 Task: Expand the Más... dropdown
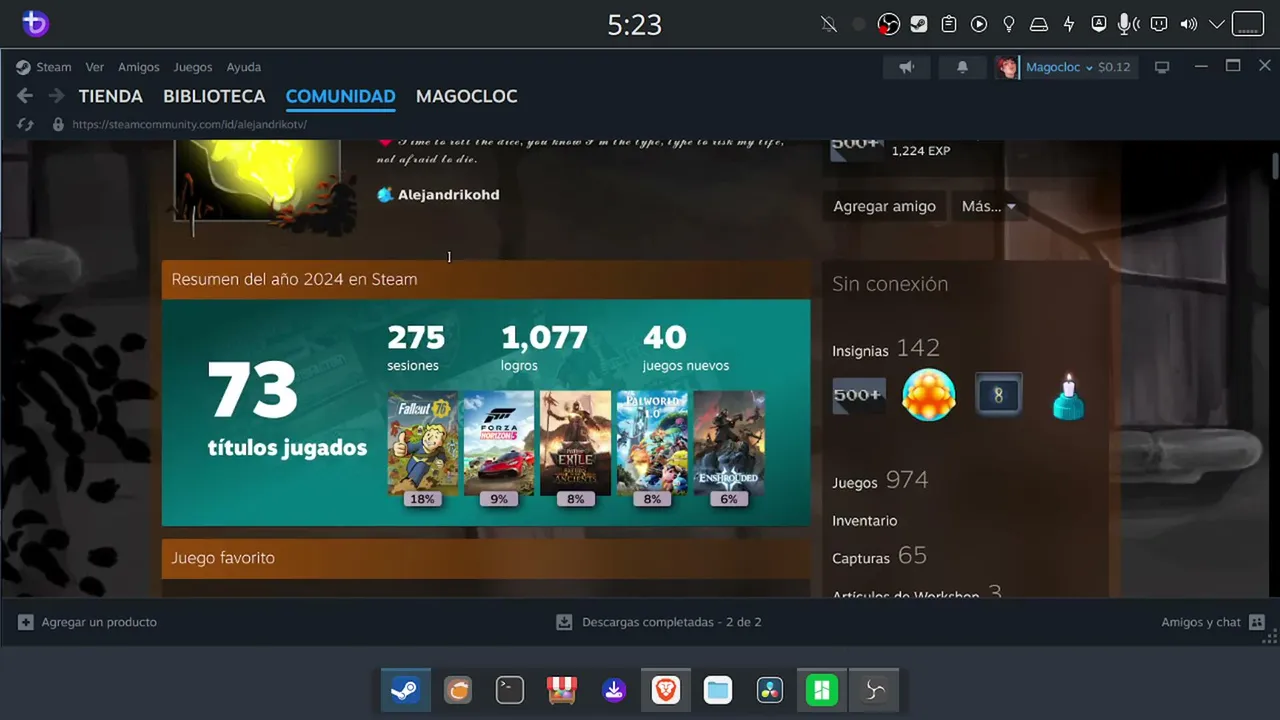pos(988,206)
